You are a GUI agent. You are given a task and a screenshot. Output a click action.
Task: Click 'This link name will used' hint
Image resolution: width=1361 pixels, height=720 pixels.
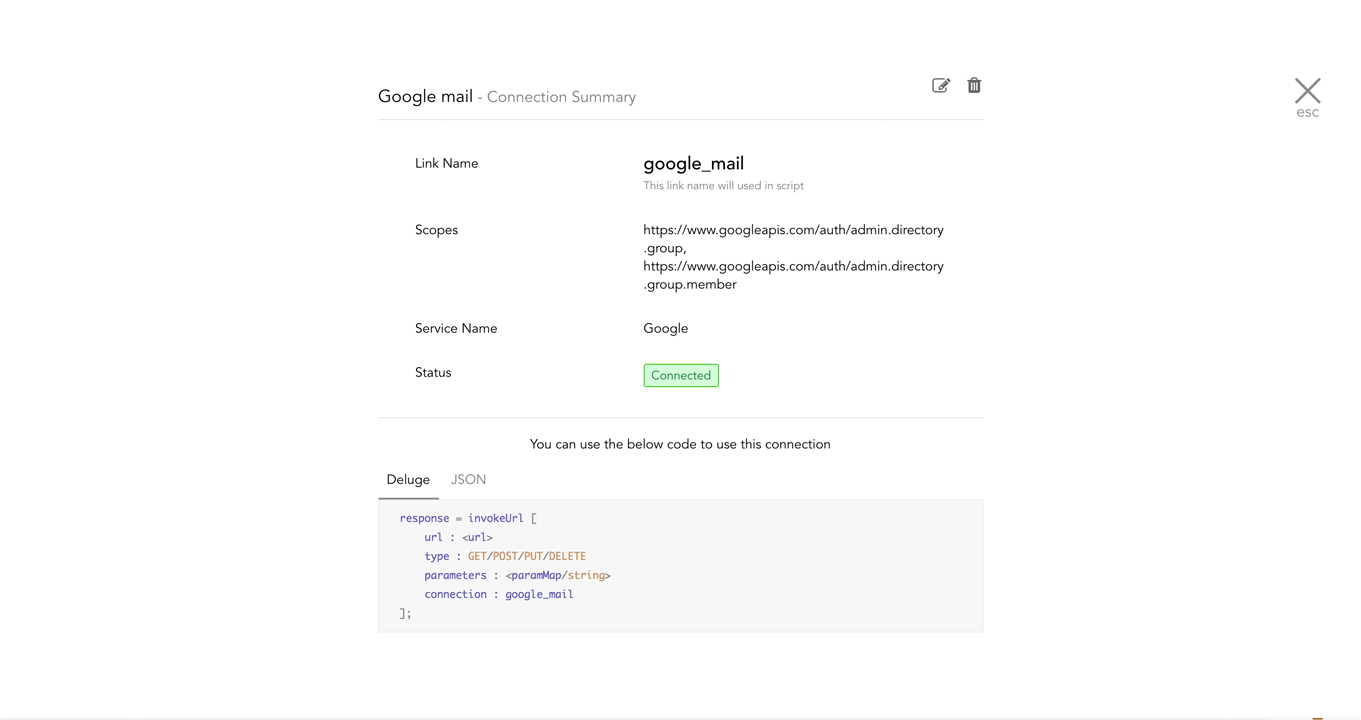[723, 186]
